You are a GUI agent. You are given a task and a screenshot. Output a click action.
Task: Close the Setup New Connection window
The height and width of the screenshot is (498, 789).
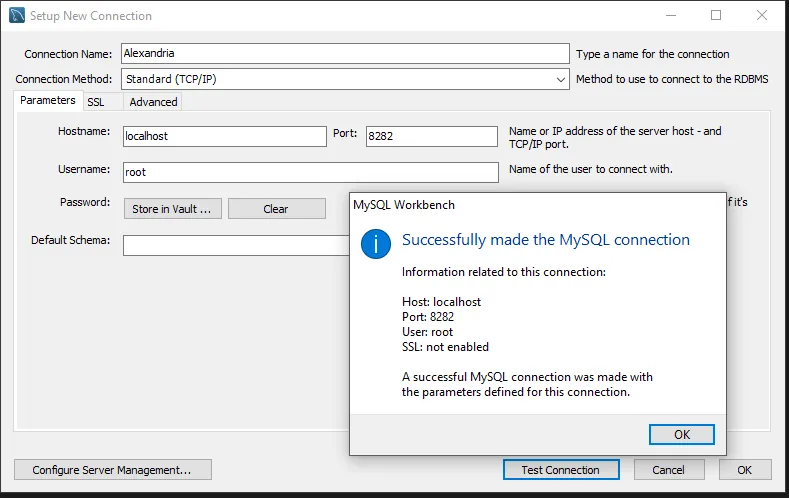click(x=762, y=16)
